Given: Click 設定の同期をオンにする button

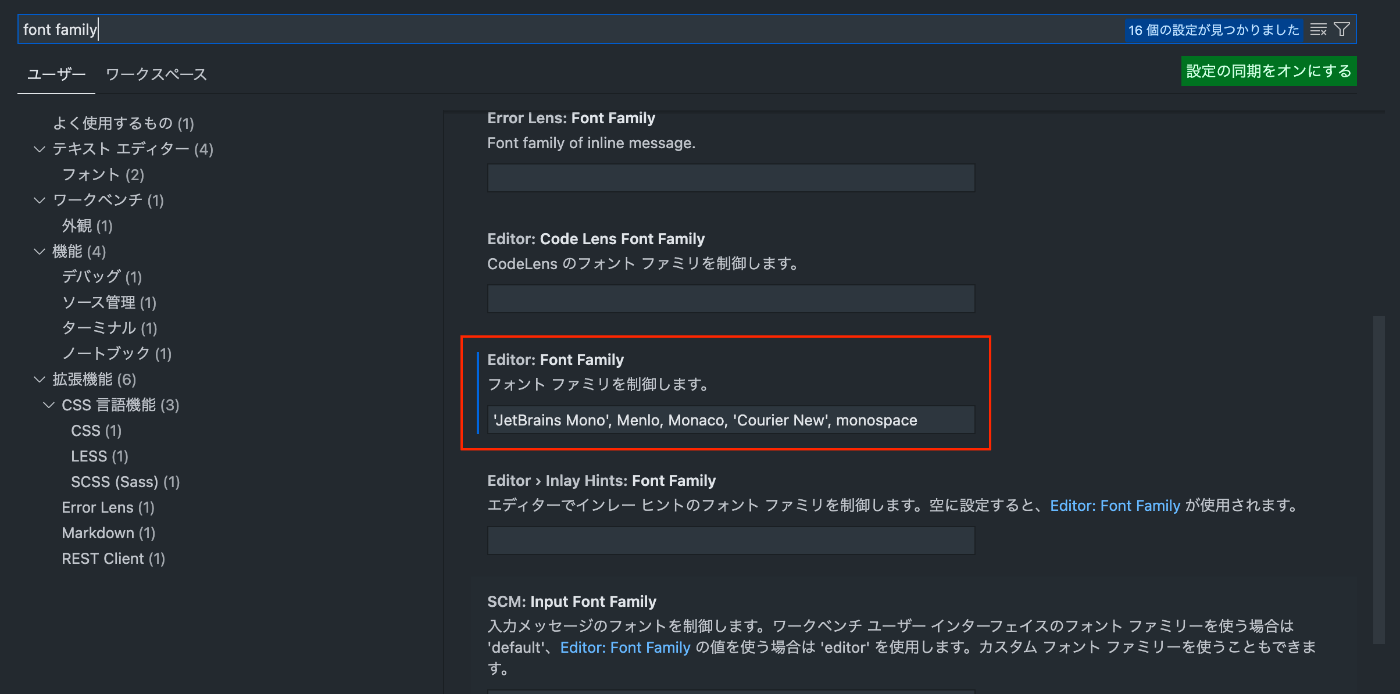Looking at the screenshot, I should (1269, 71).
